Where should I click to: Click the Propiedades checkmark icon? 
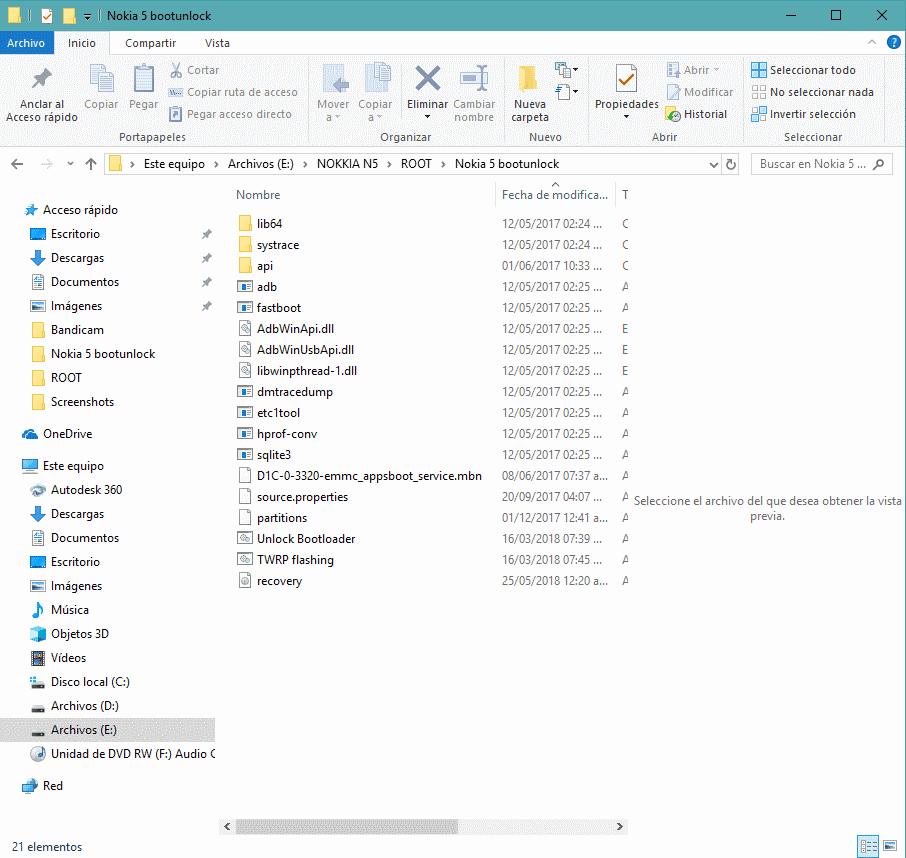626,79
